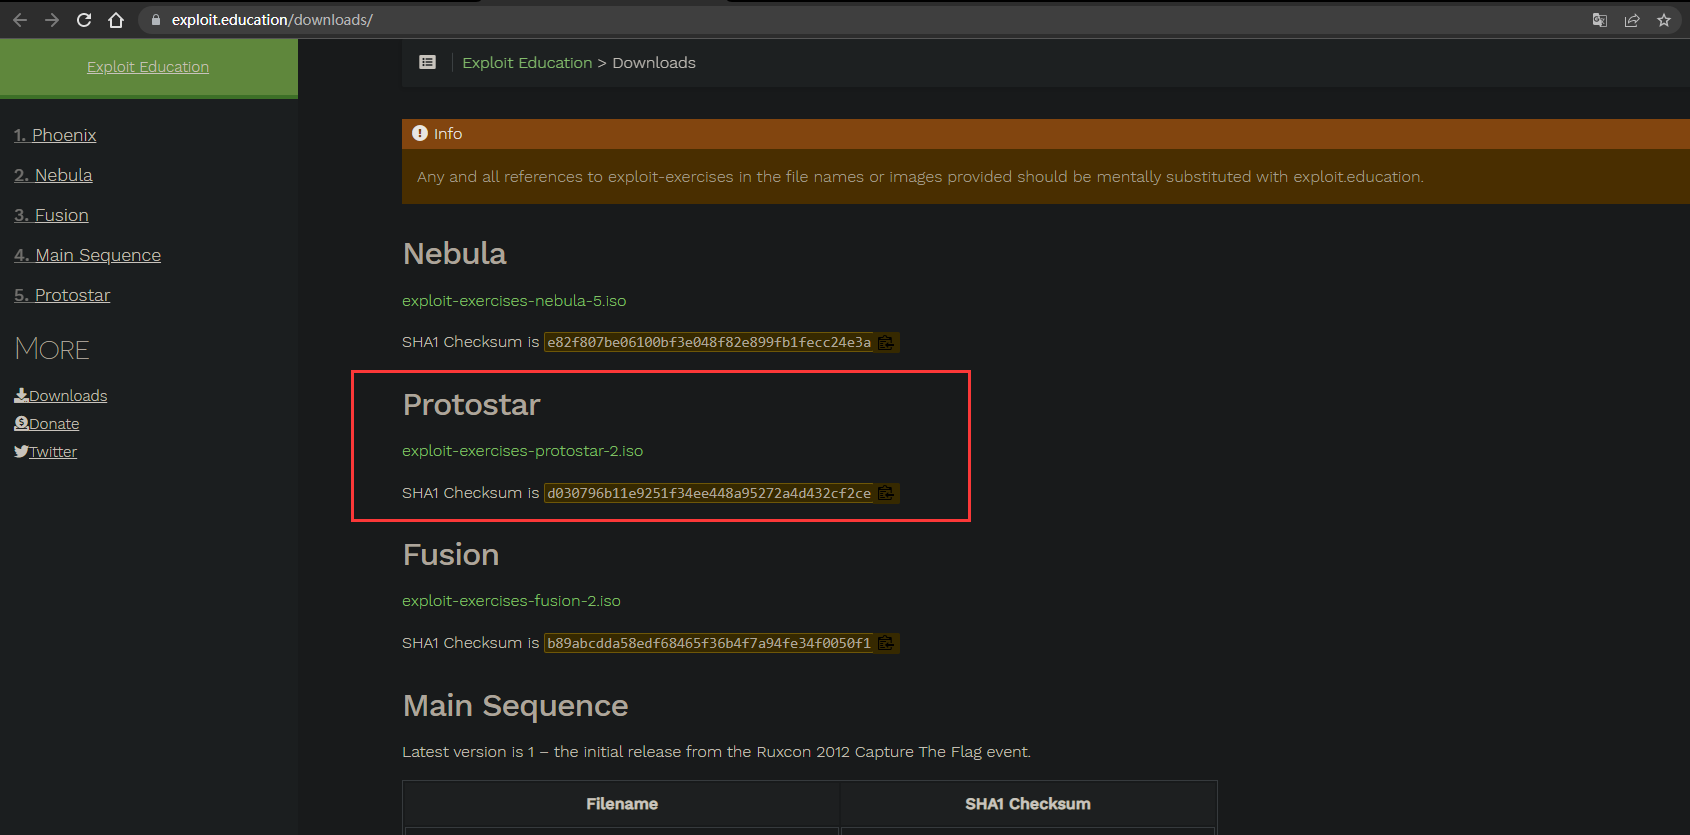Click the Main Sequence section heading

[x=515, y=706]
